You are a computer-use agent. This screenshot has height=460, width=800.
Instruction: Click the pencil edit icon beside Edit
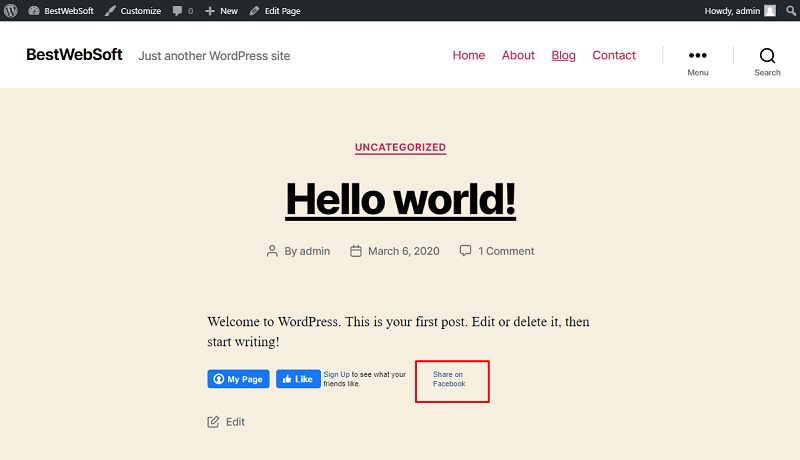pos(213,422)
